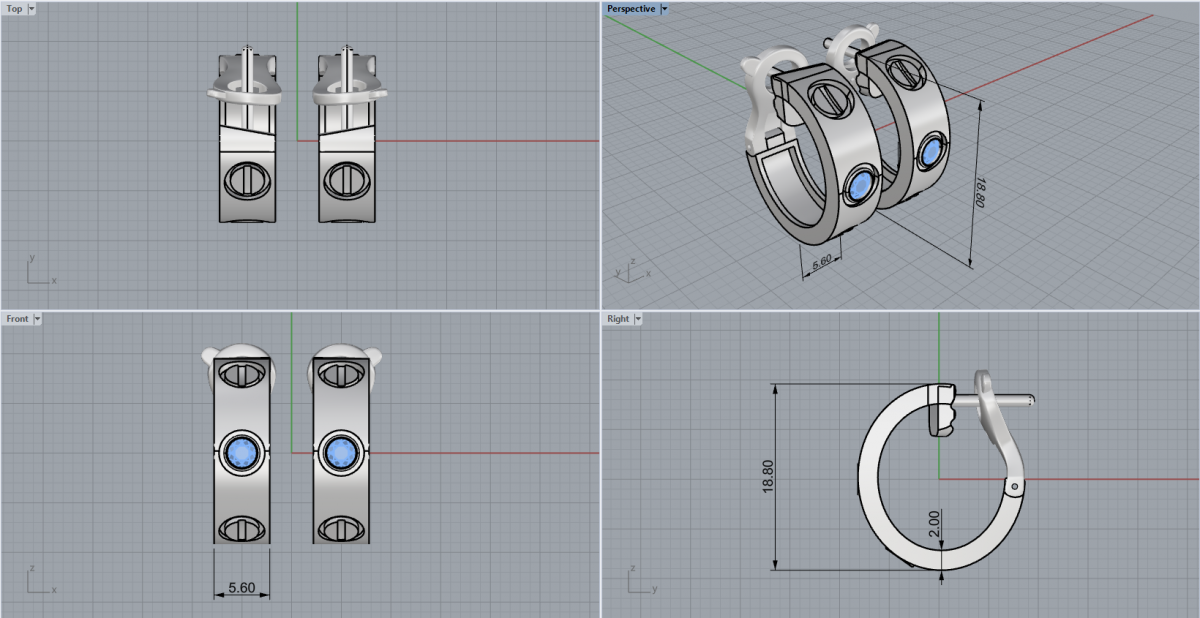The image size is (1200, 618).
Task: Click the axis icon in Right viewport
Action: click(x=638, y=581)
